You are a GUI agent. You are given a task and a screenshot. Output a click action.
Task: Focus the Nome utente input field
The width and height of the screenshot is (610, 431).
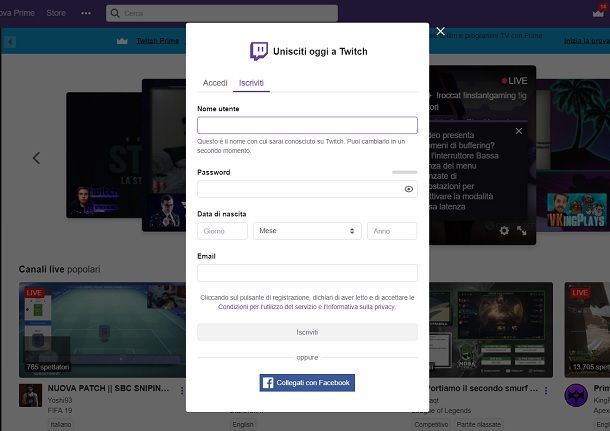pos(307,125)
